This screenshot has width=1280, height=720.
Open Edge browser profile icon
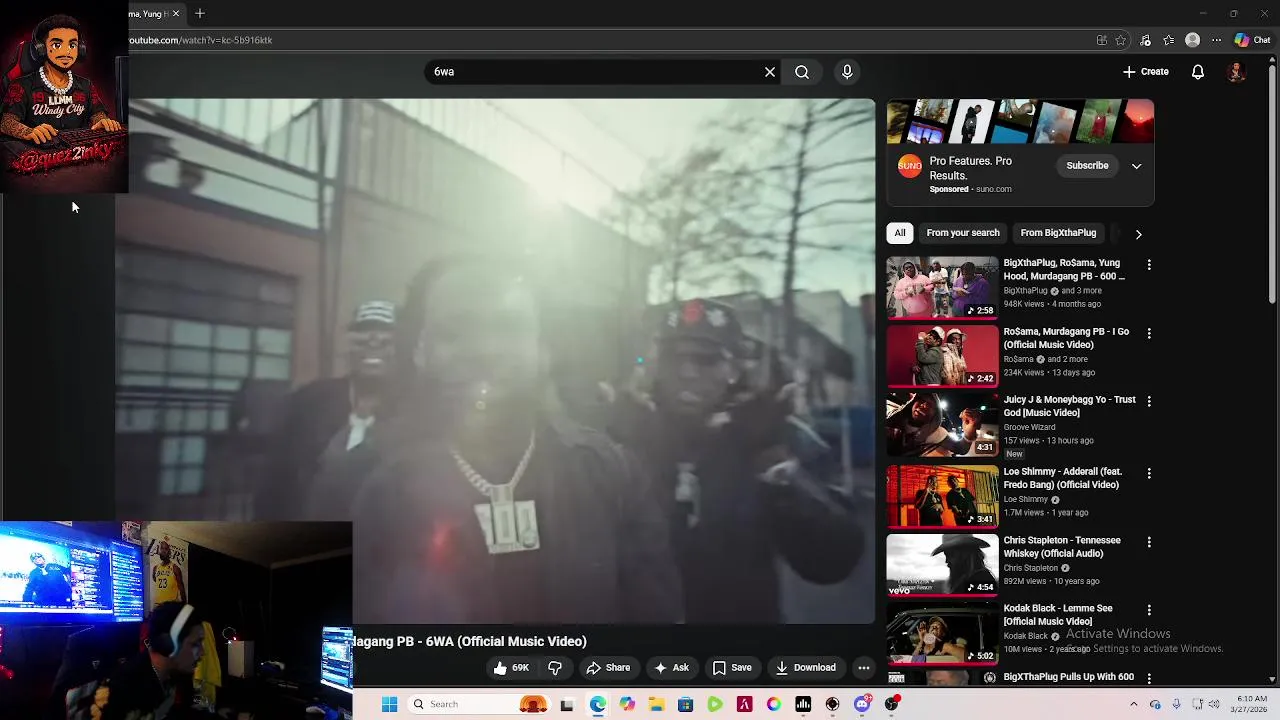click(x=1192, y=40)
